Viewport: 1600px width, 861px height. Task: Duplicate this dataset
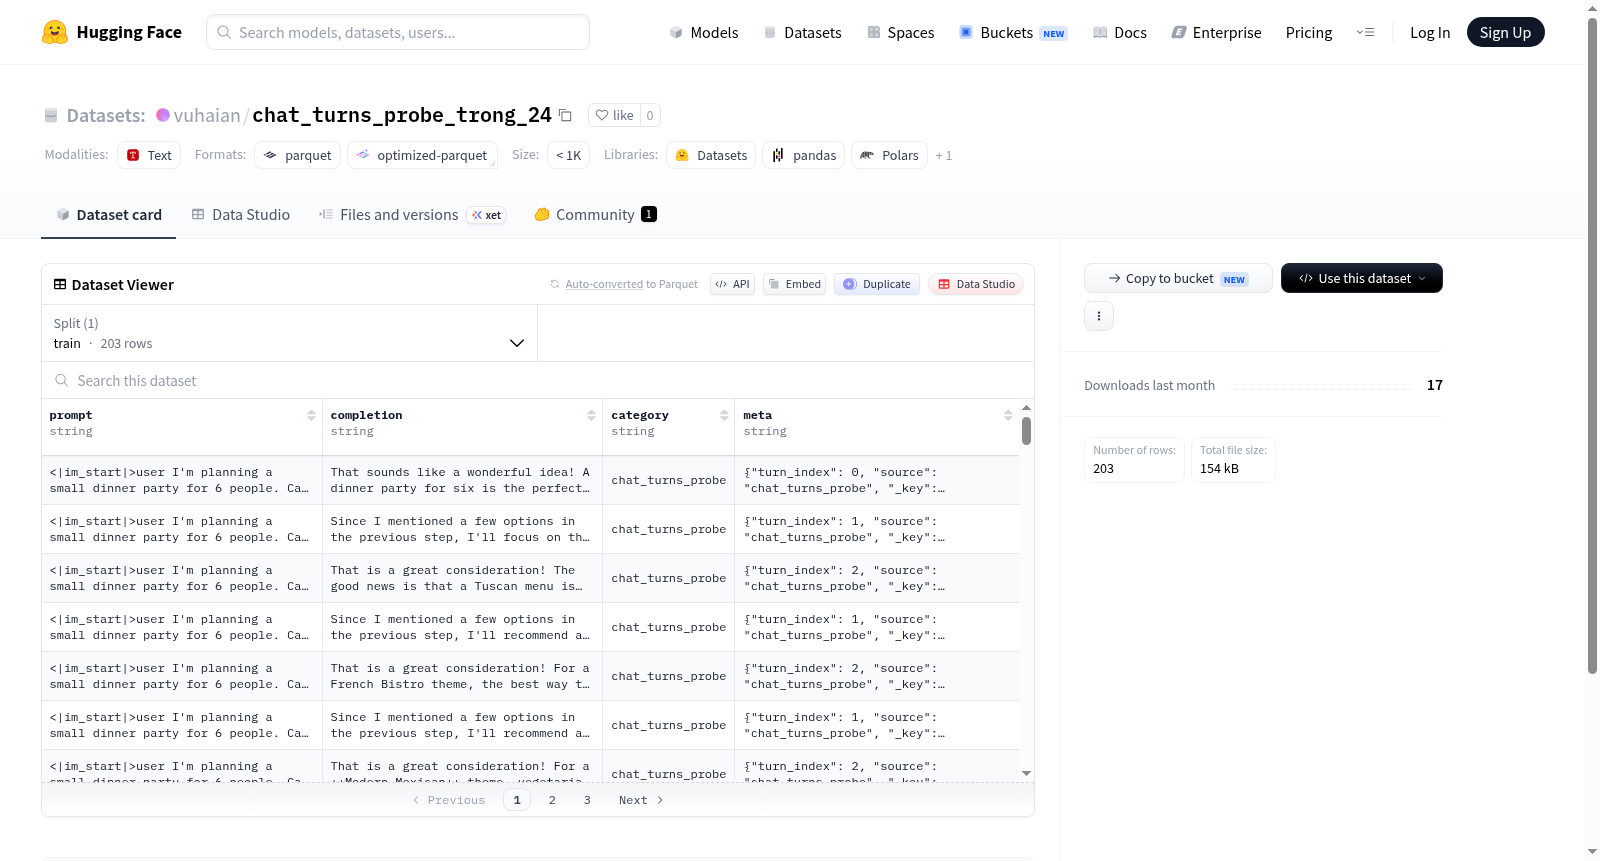point(877,284)
